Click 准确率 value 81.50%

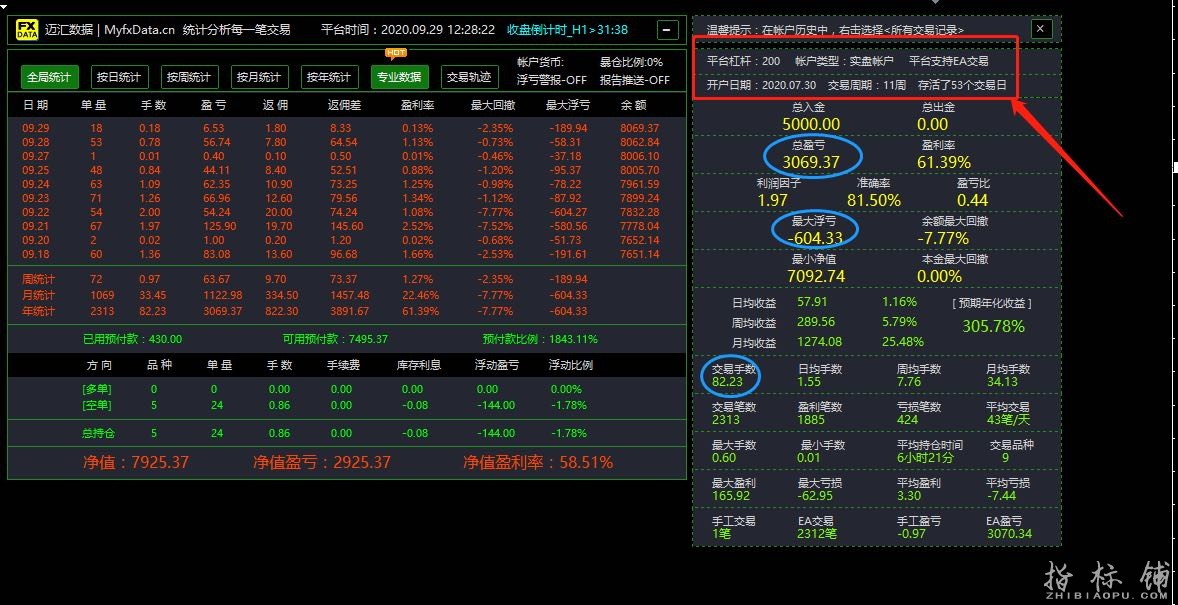click(874, 201)
